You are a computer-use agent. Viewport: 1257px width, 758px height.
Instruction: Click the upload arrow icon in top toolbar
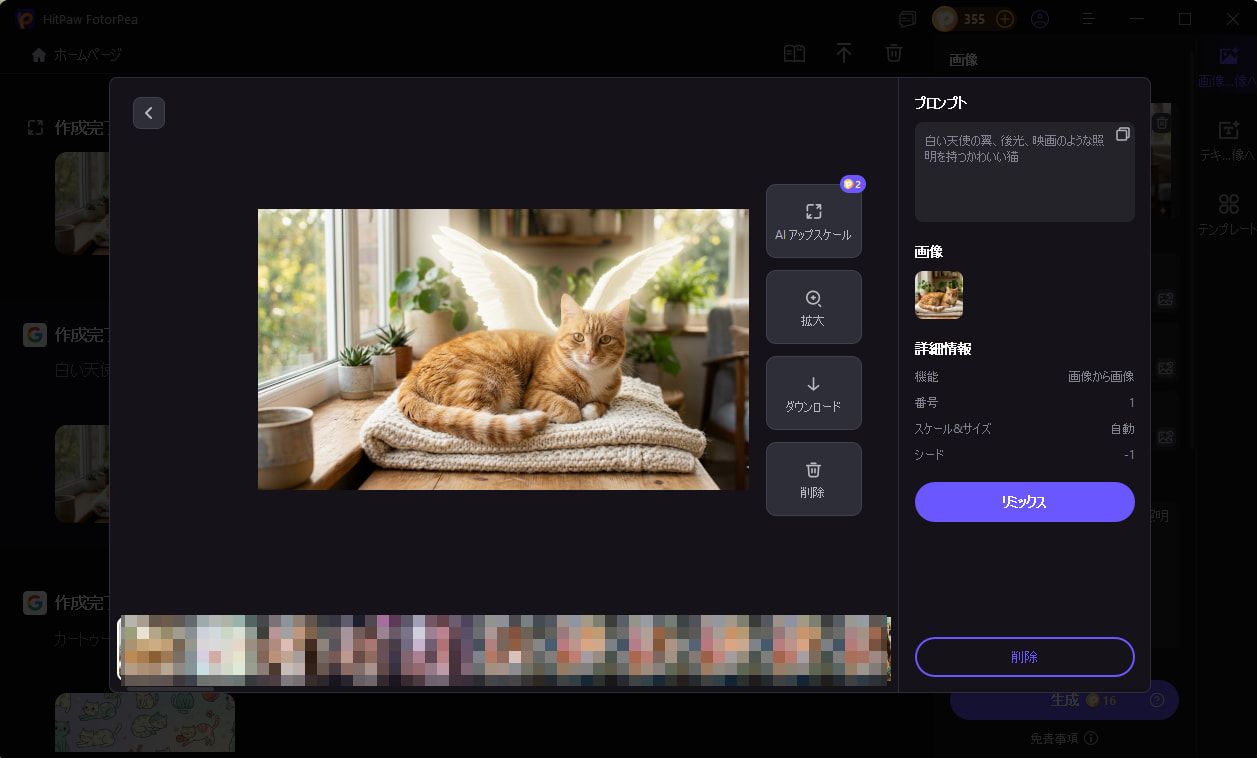844,54
